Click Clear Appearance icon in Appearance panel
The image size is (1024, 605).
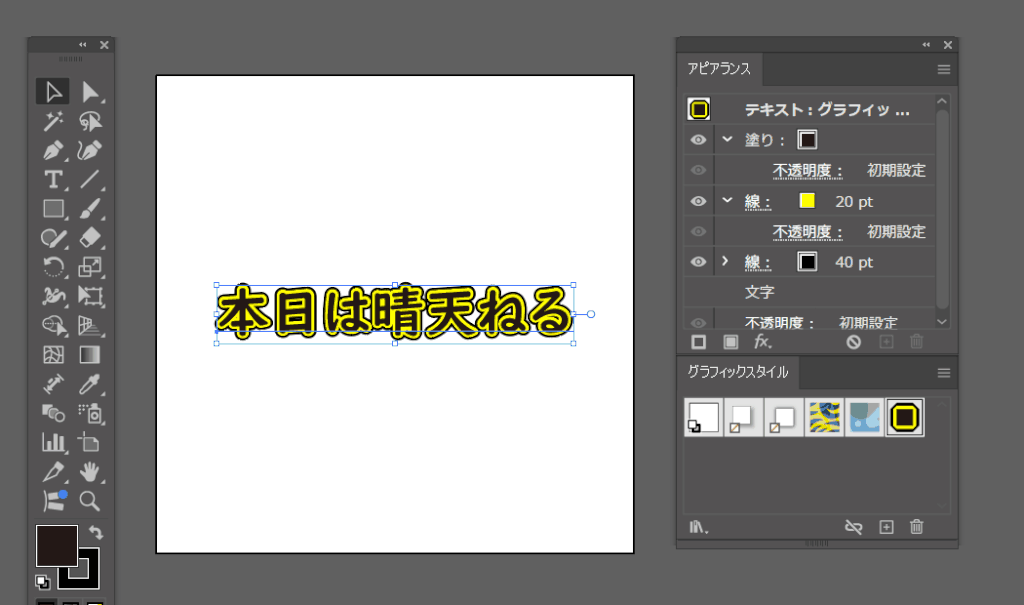coord(853,342)
